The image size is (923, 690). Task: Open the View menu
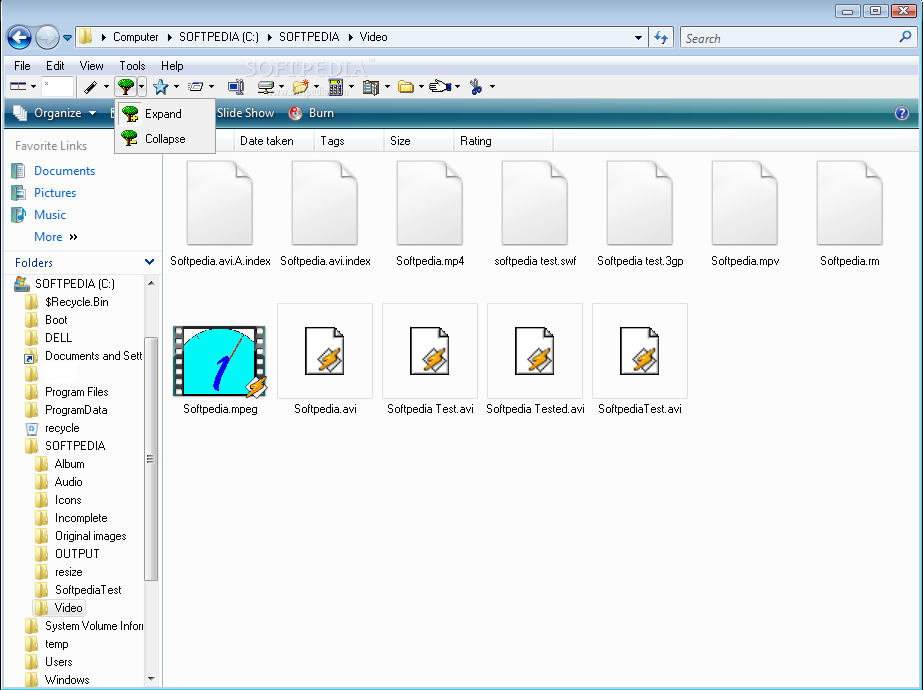coord(91,66)
